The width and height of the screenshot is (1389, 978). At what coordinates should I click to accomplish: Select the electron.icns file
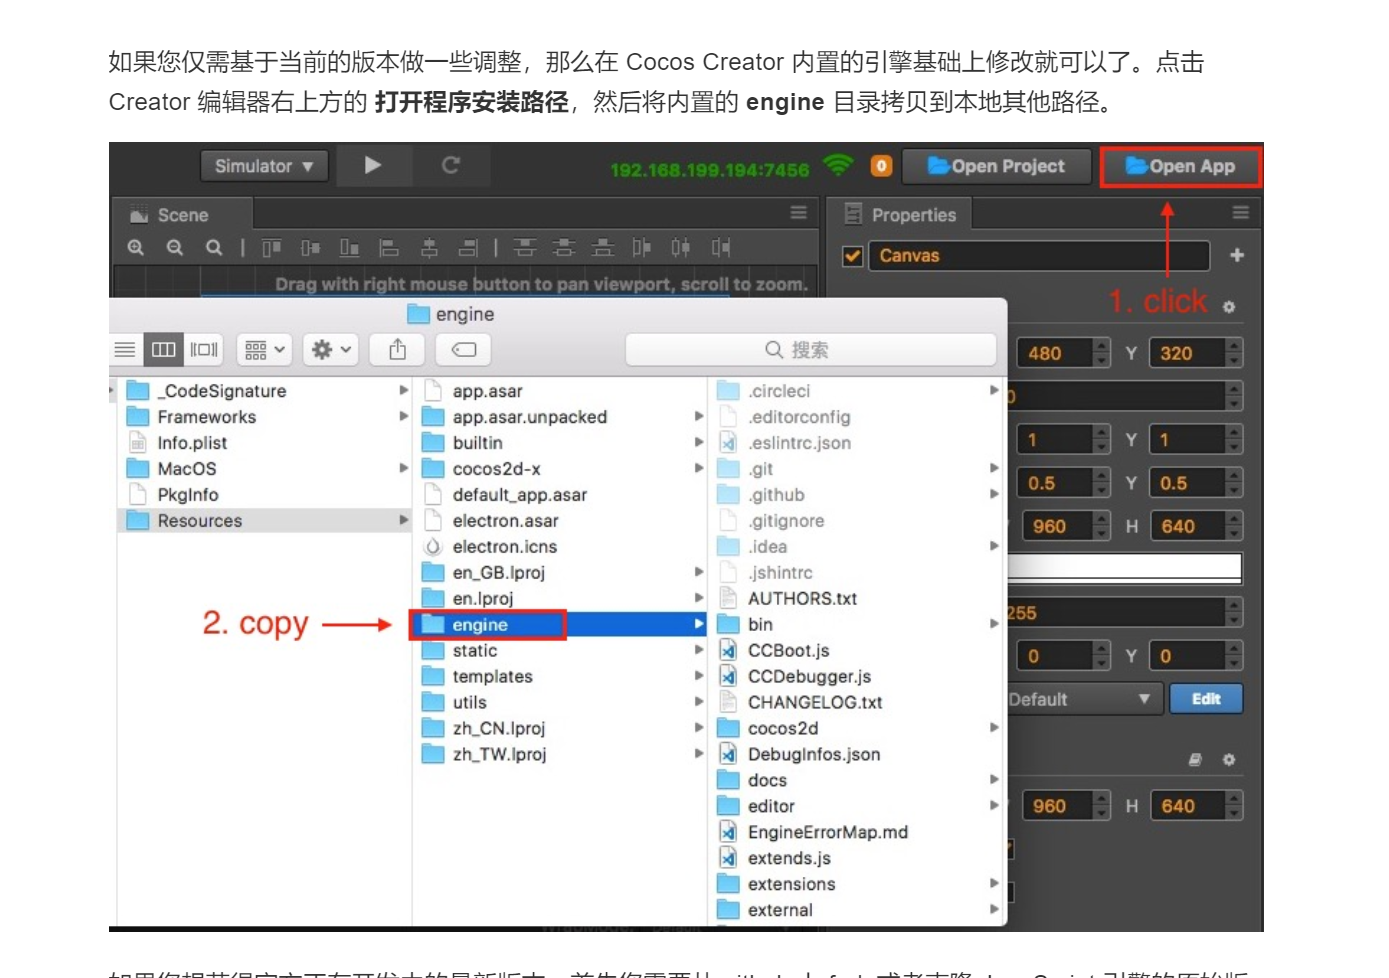[x=559, y=547]
